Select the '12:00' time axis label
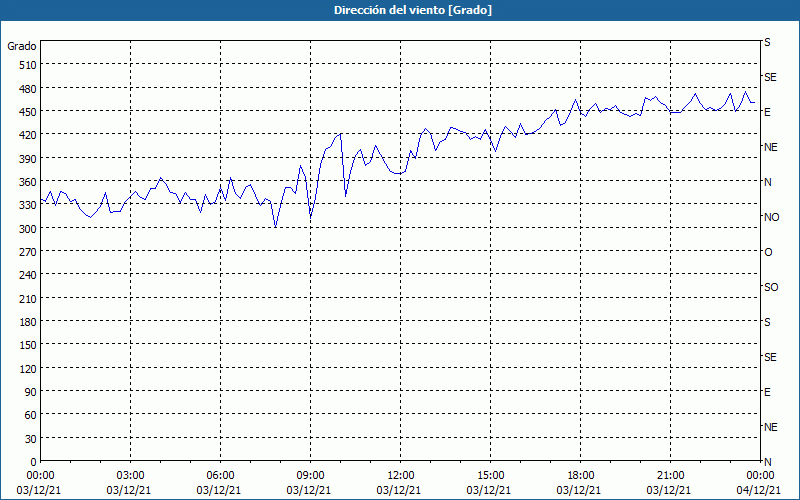This screenshot has width=800, height=500. pos(399,476)
